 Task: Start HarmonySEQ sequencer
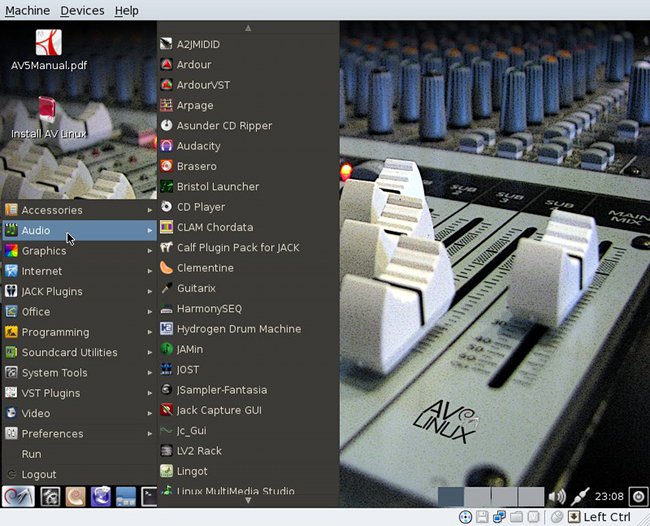click(248, 308)
